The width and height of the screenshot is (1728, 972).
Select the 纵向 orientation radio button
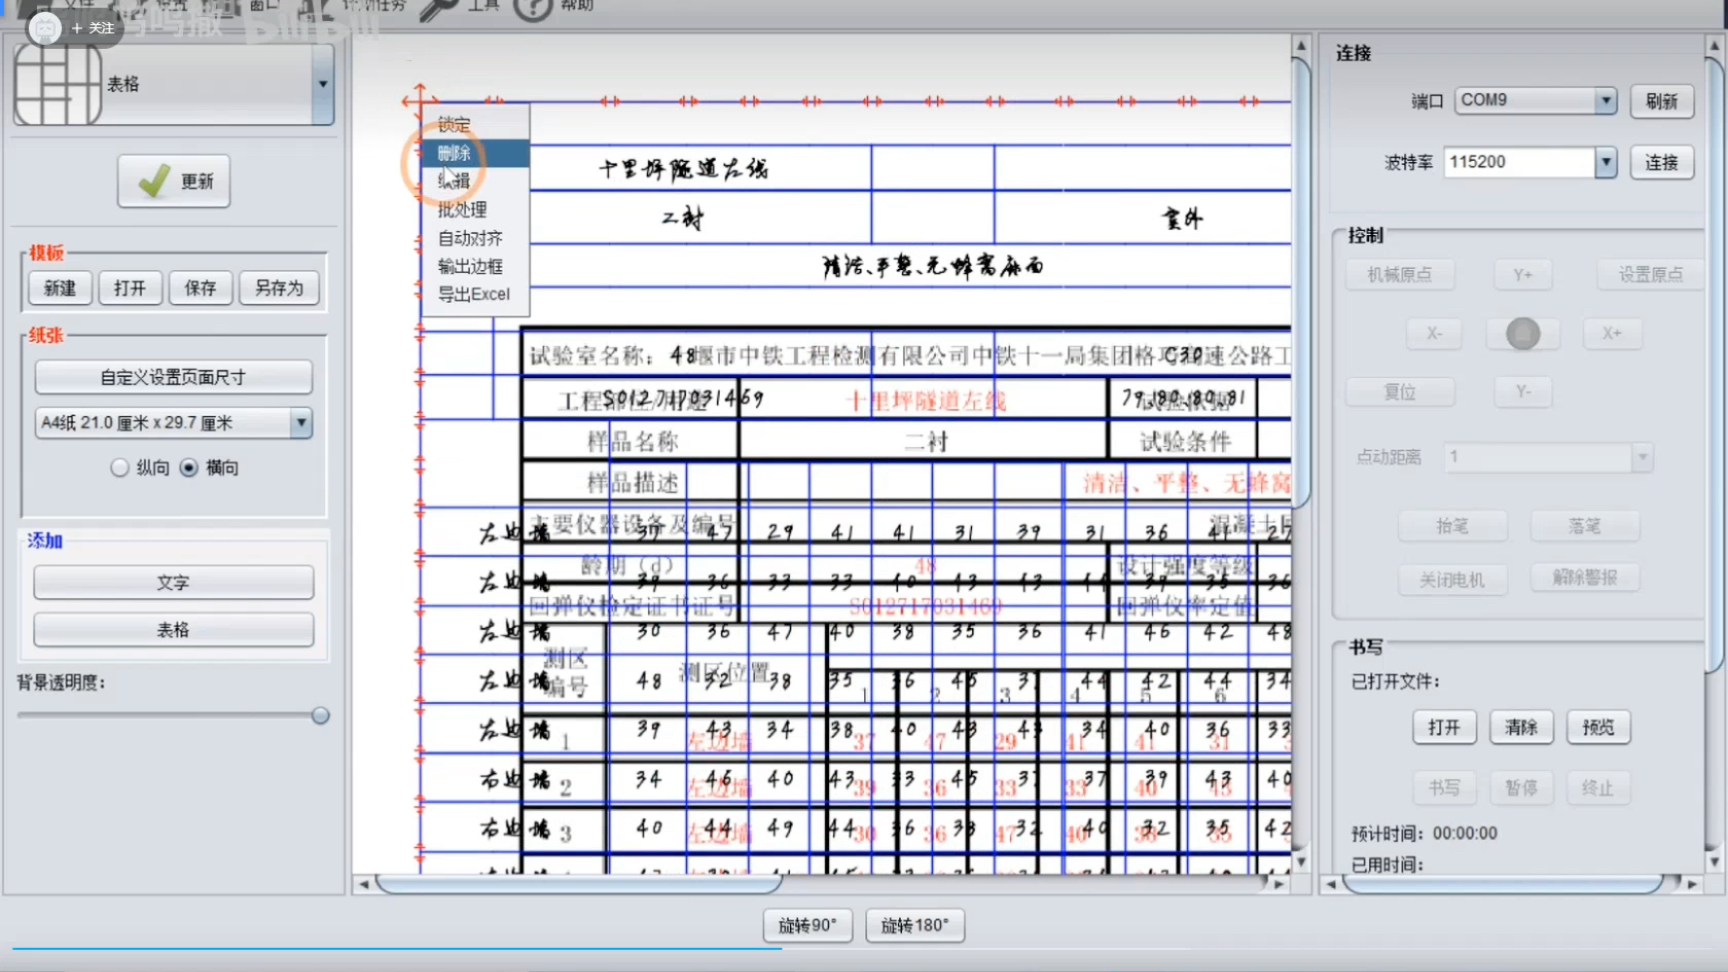[120, 467]
